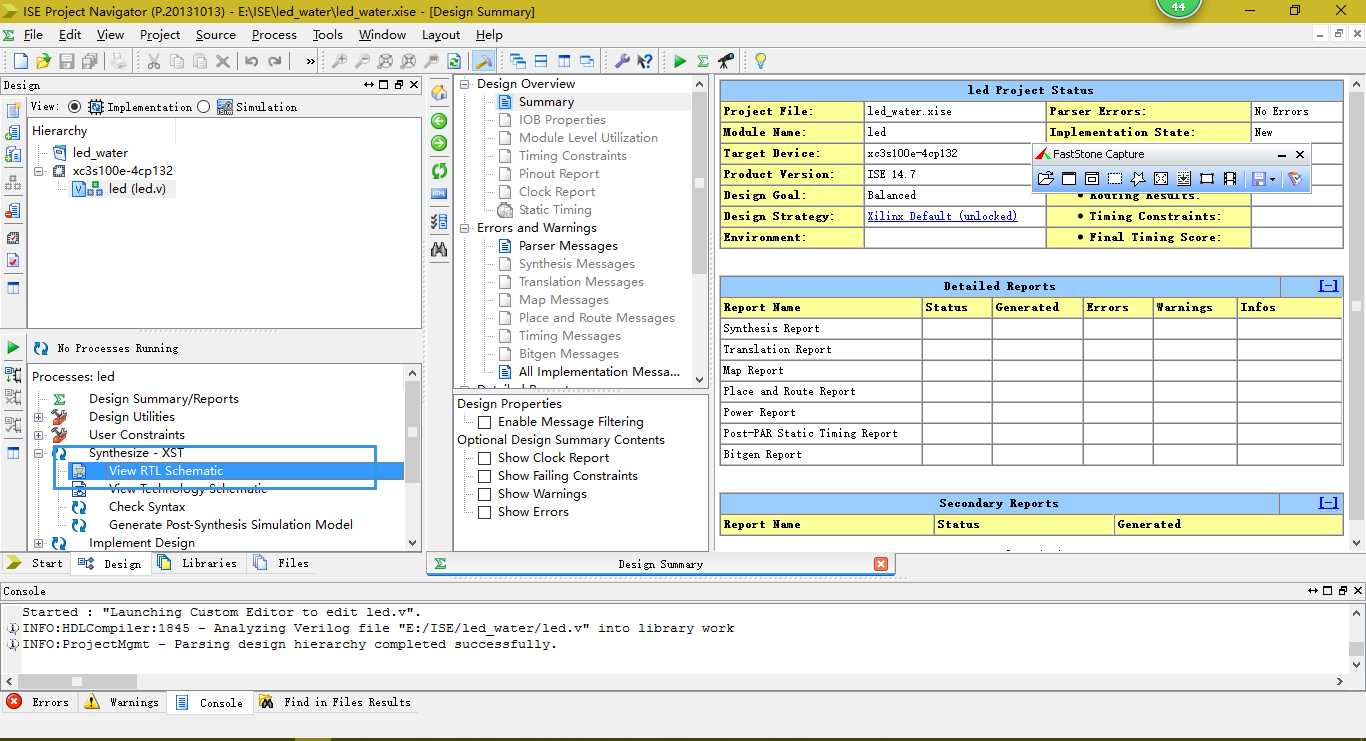Screen dimensions: 1366x741
Task: Open Parser Messages in Errors and Warnings
Action: pos(568,246)
